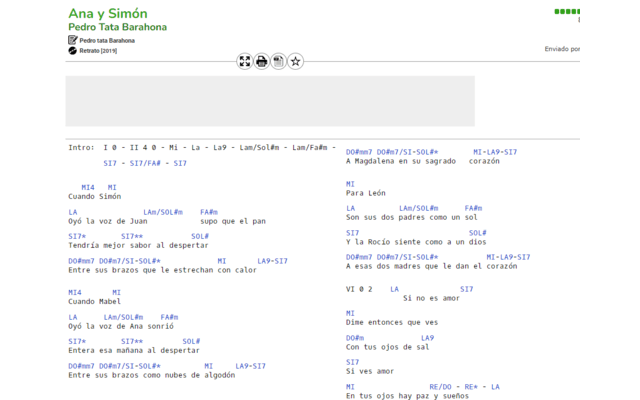Show FA#m chord above como un sol
This screenshot has height=400, width=640.
point(473,208)
